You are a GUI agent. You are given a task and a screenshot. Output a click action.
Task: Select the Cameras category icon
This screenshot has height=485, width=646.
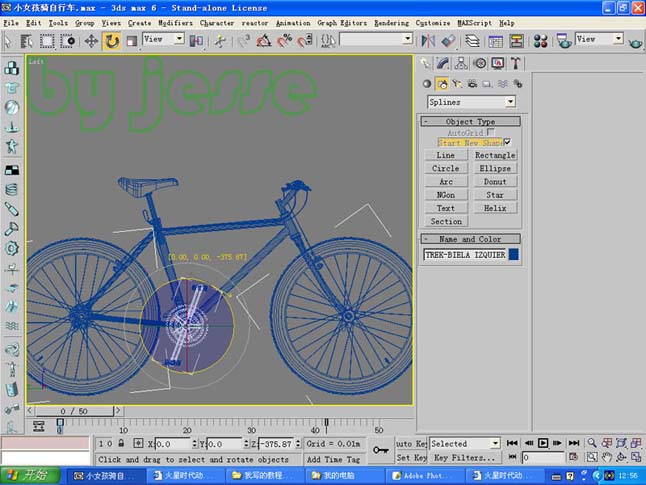point(473,84)
